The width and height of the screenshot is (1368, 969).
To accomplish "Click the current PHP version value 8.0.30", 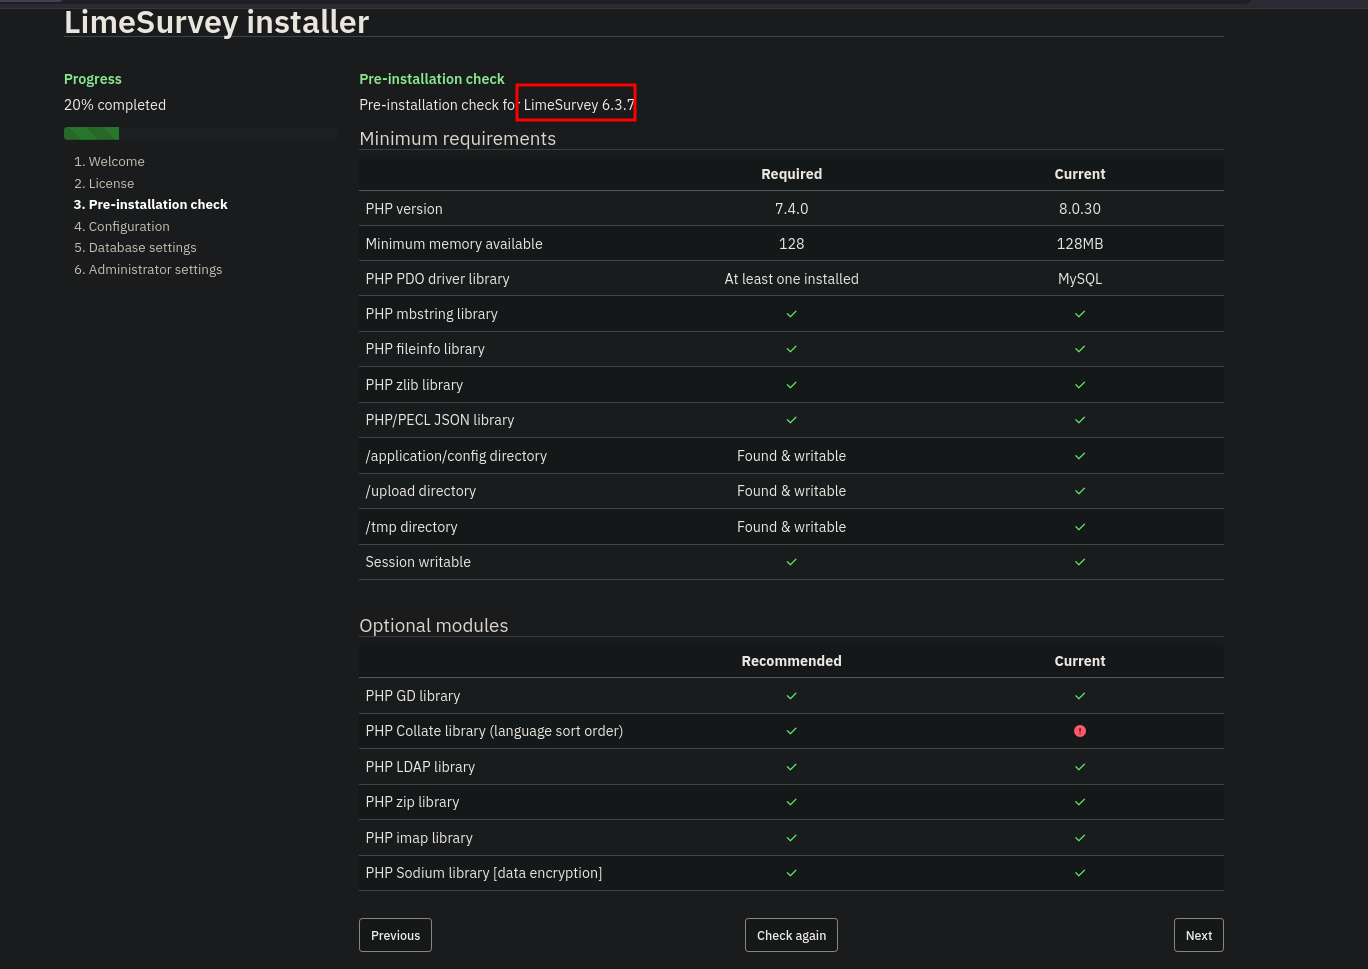I will [1080, 209].
